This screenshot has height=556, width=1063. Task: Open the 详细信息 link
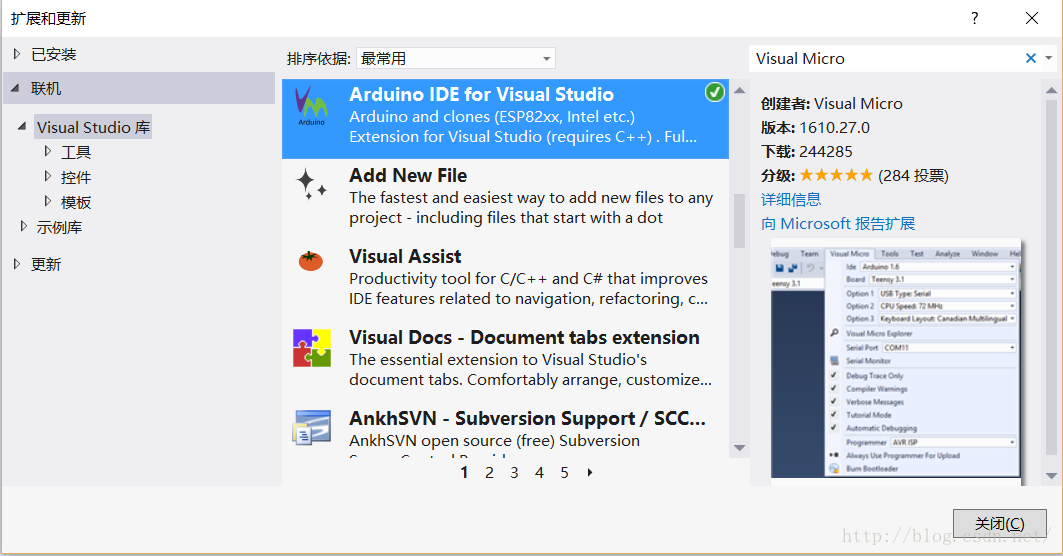coord(790,199)
